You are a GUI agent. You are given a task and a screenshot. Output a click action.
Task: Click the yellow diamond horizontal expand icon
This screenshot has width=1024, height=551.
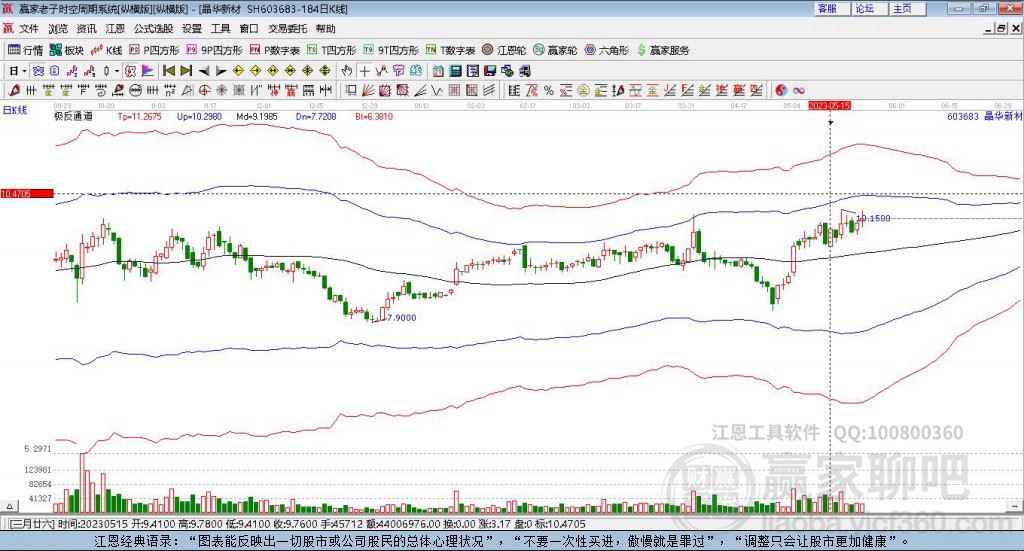(x=273, y=71)
